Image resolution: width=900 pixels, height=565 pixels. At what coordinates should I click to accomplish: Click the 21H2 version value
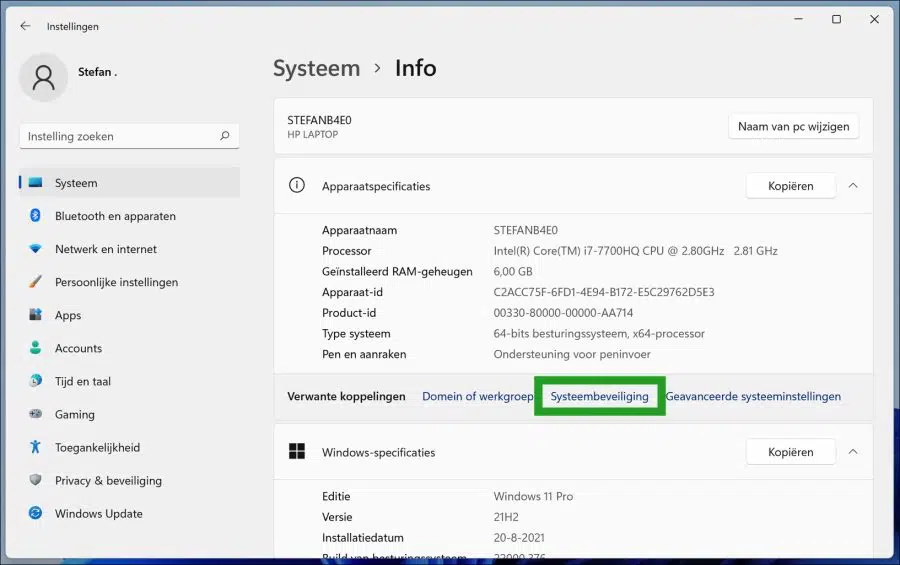pyautogui.click(x=506, y=517)
